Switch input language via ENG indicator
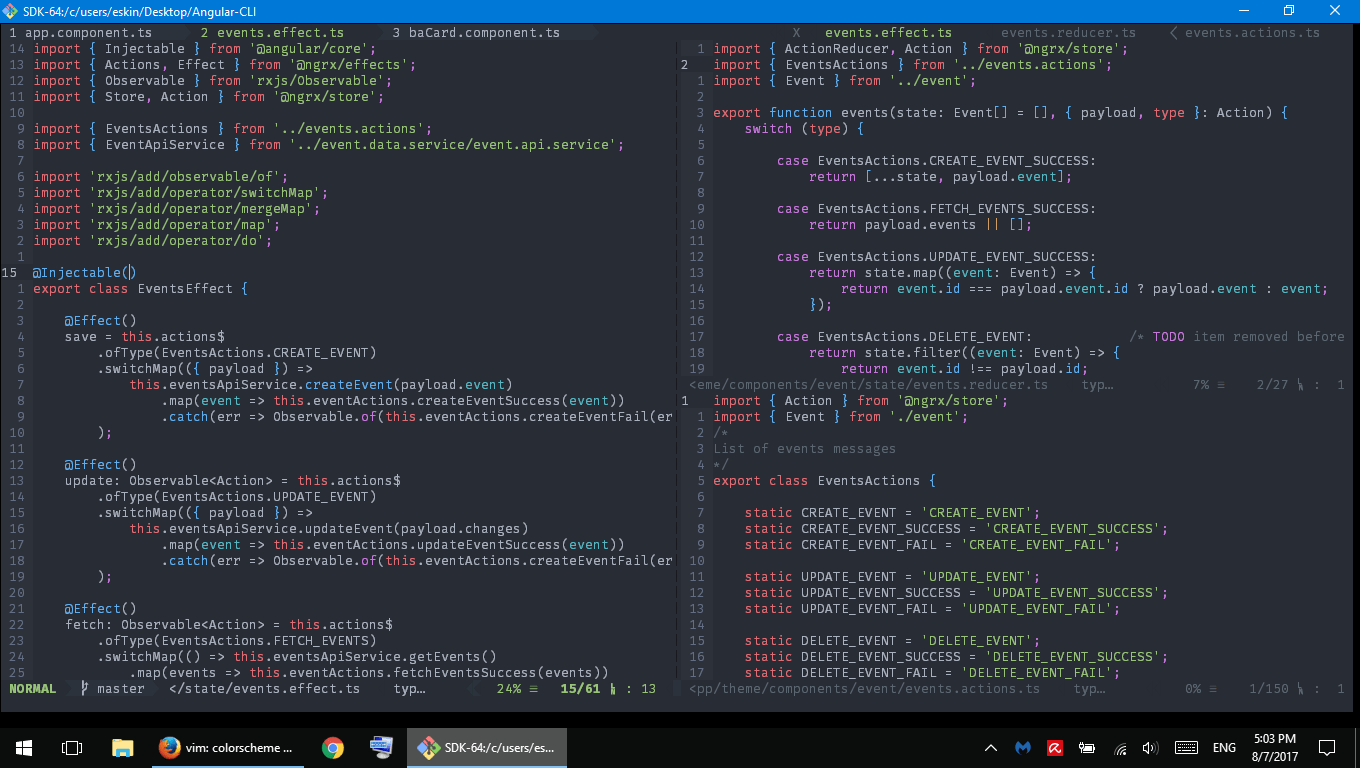This screenshot has width=1360, height=768. (x=1224, y=747)
